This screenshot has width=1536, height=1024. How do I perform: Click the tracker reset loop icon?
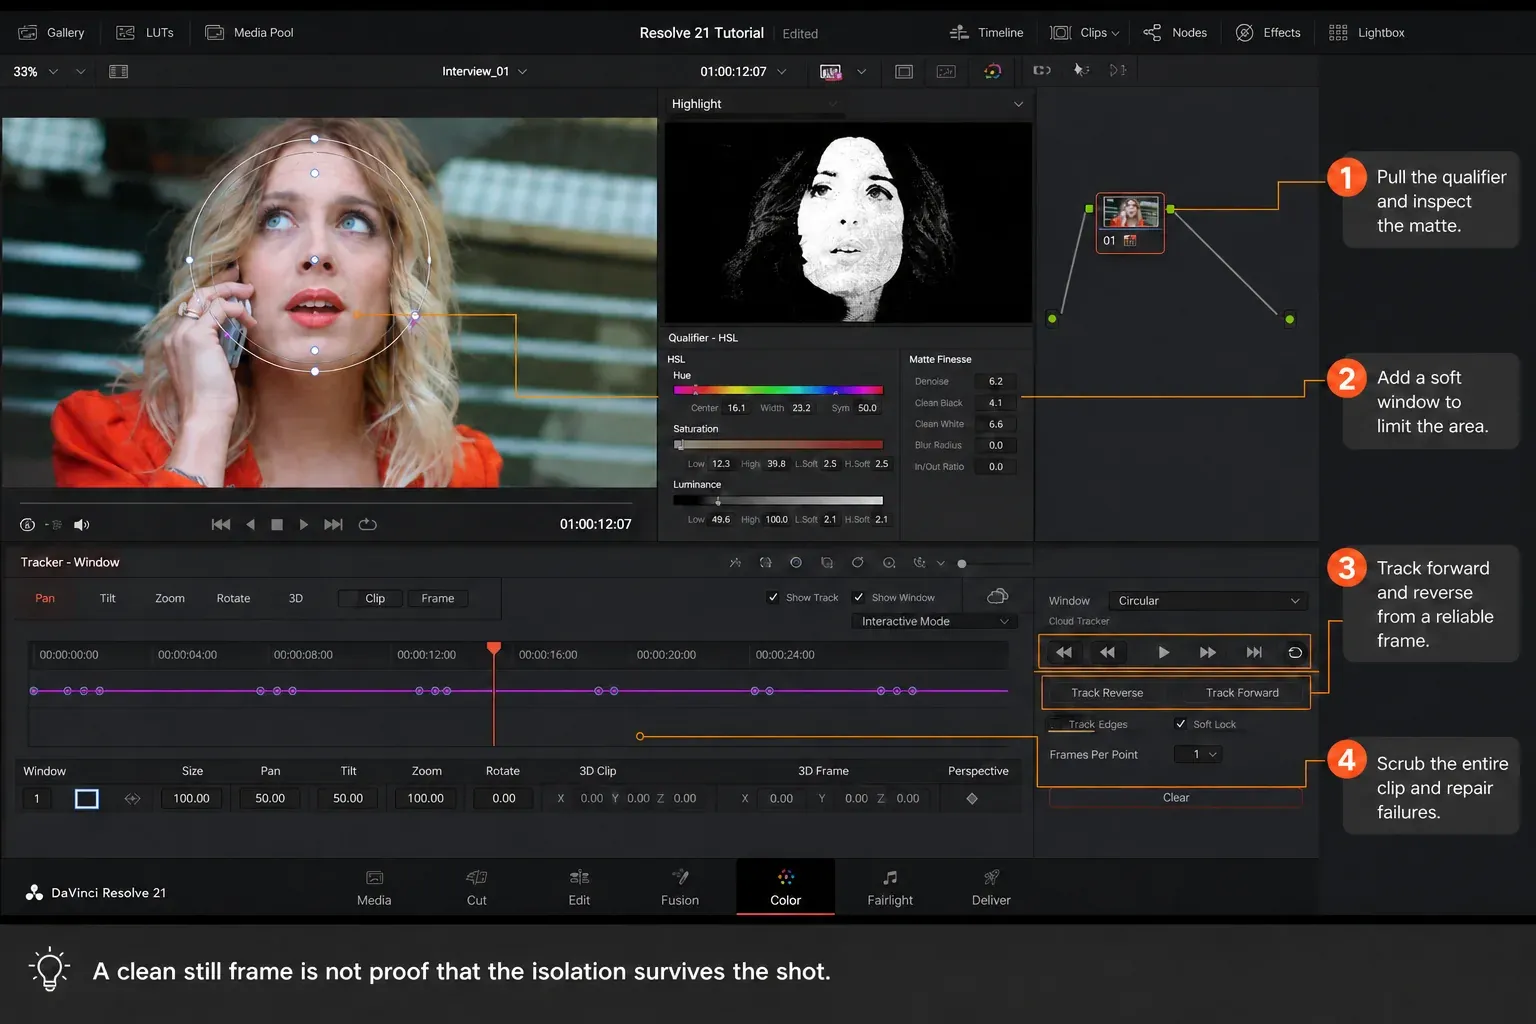tap(1295, 652)
